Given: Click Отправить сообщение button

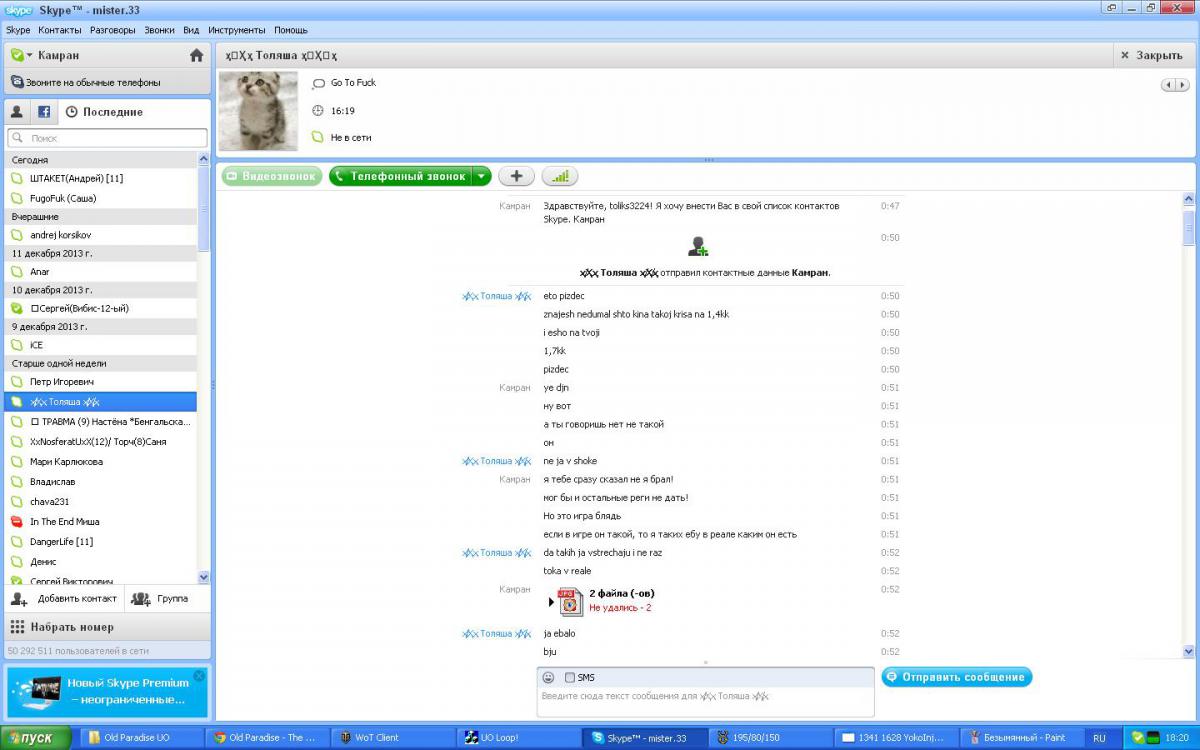Looking at the screenshot, I should tap(957, 677).
